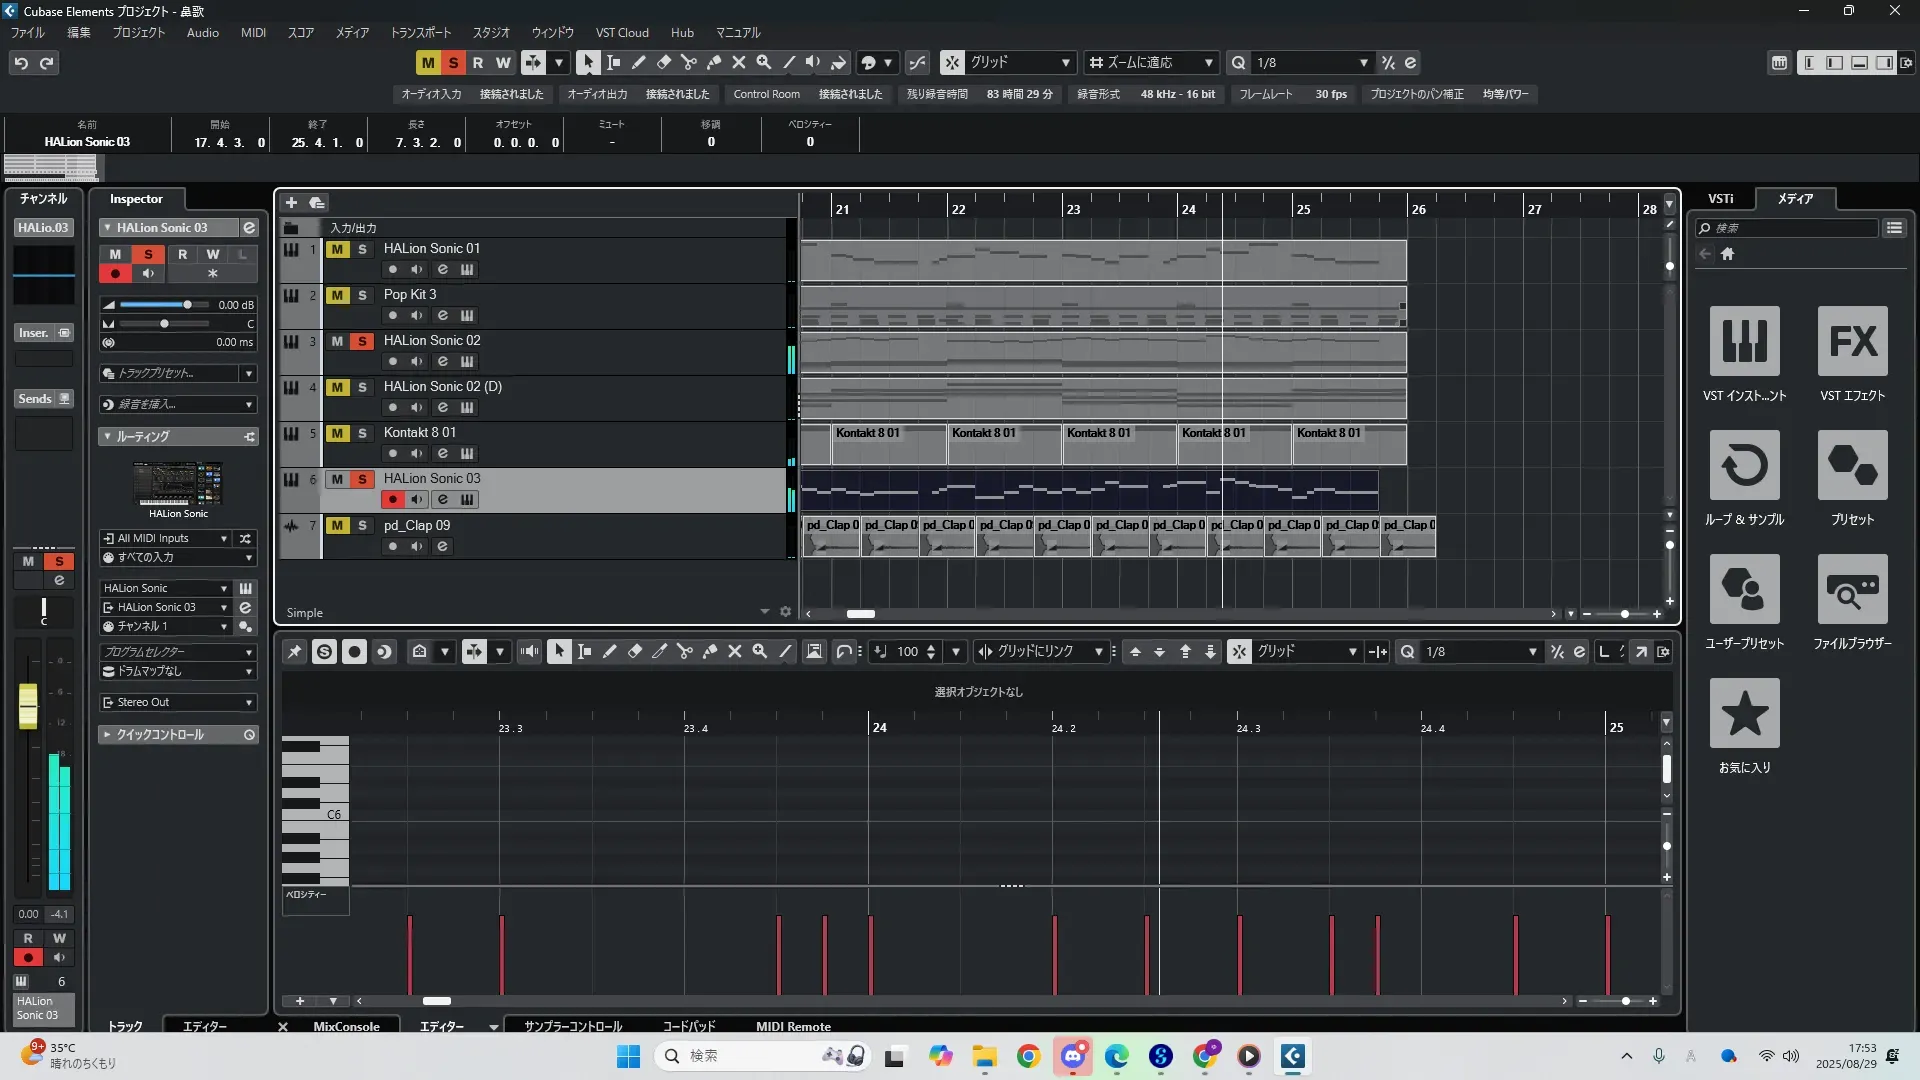
Task: Switch to the MixConsole lower zone tab
Action: tap(346, 1026)
